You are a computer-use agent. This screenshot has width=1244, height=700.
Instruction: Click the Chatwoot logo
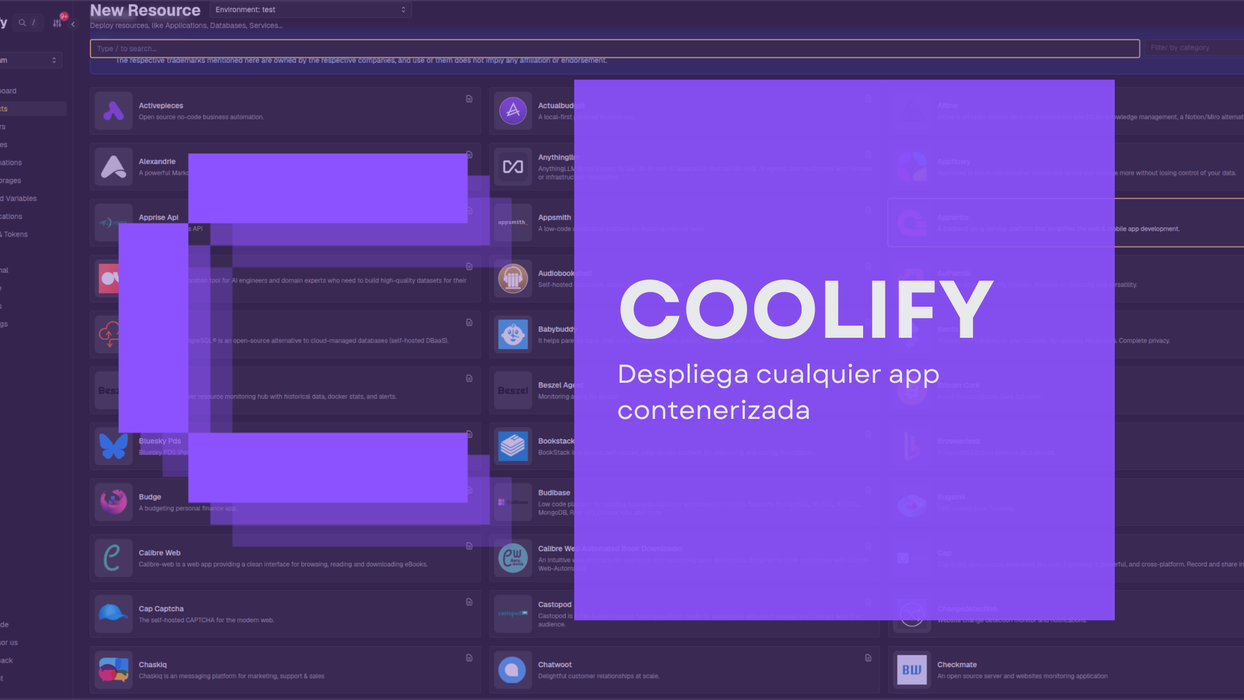513,670
